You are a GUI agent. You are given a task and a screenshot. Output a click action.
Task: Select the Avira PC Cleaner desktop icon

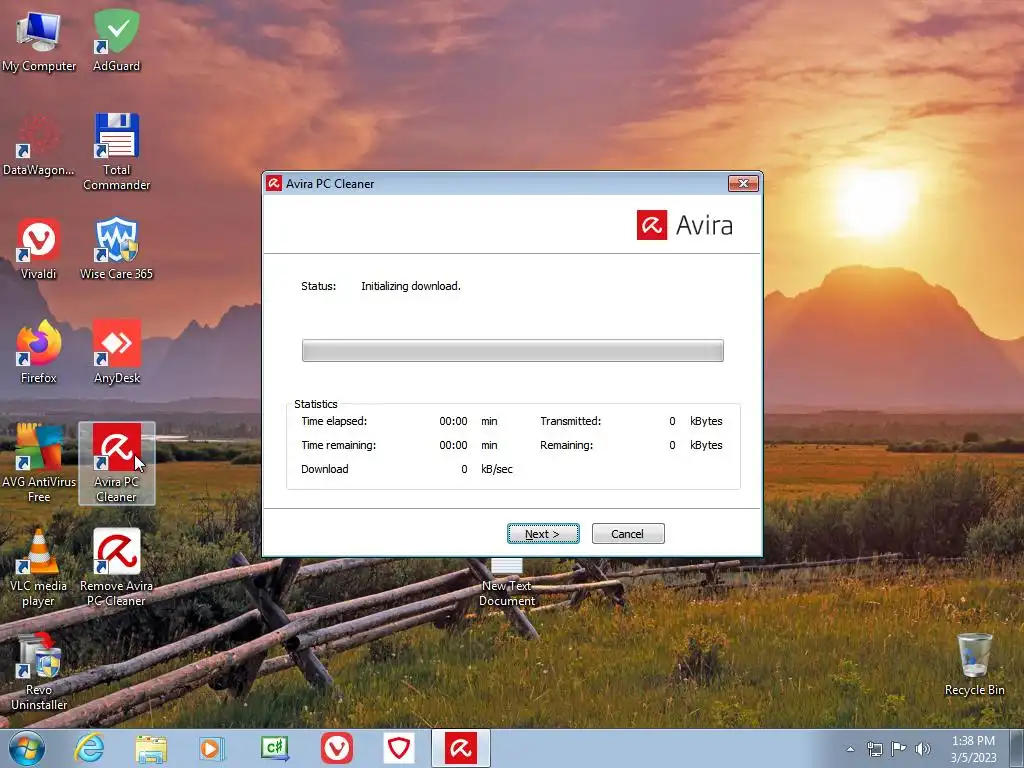tap(116, 462)
